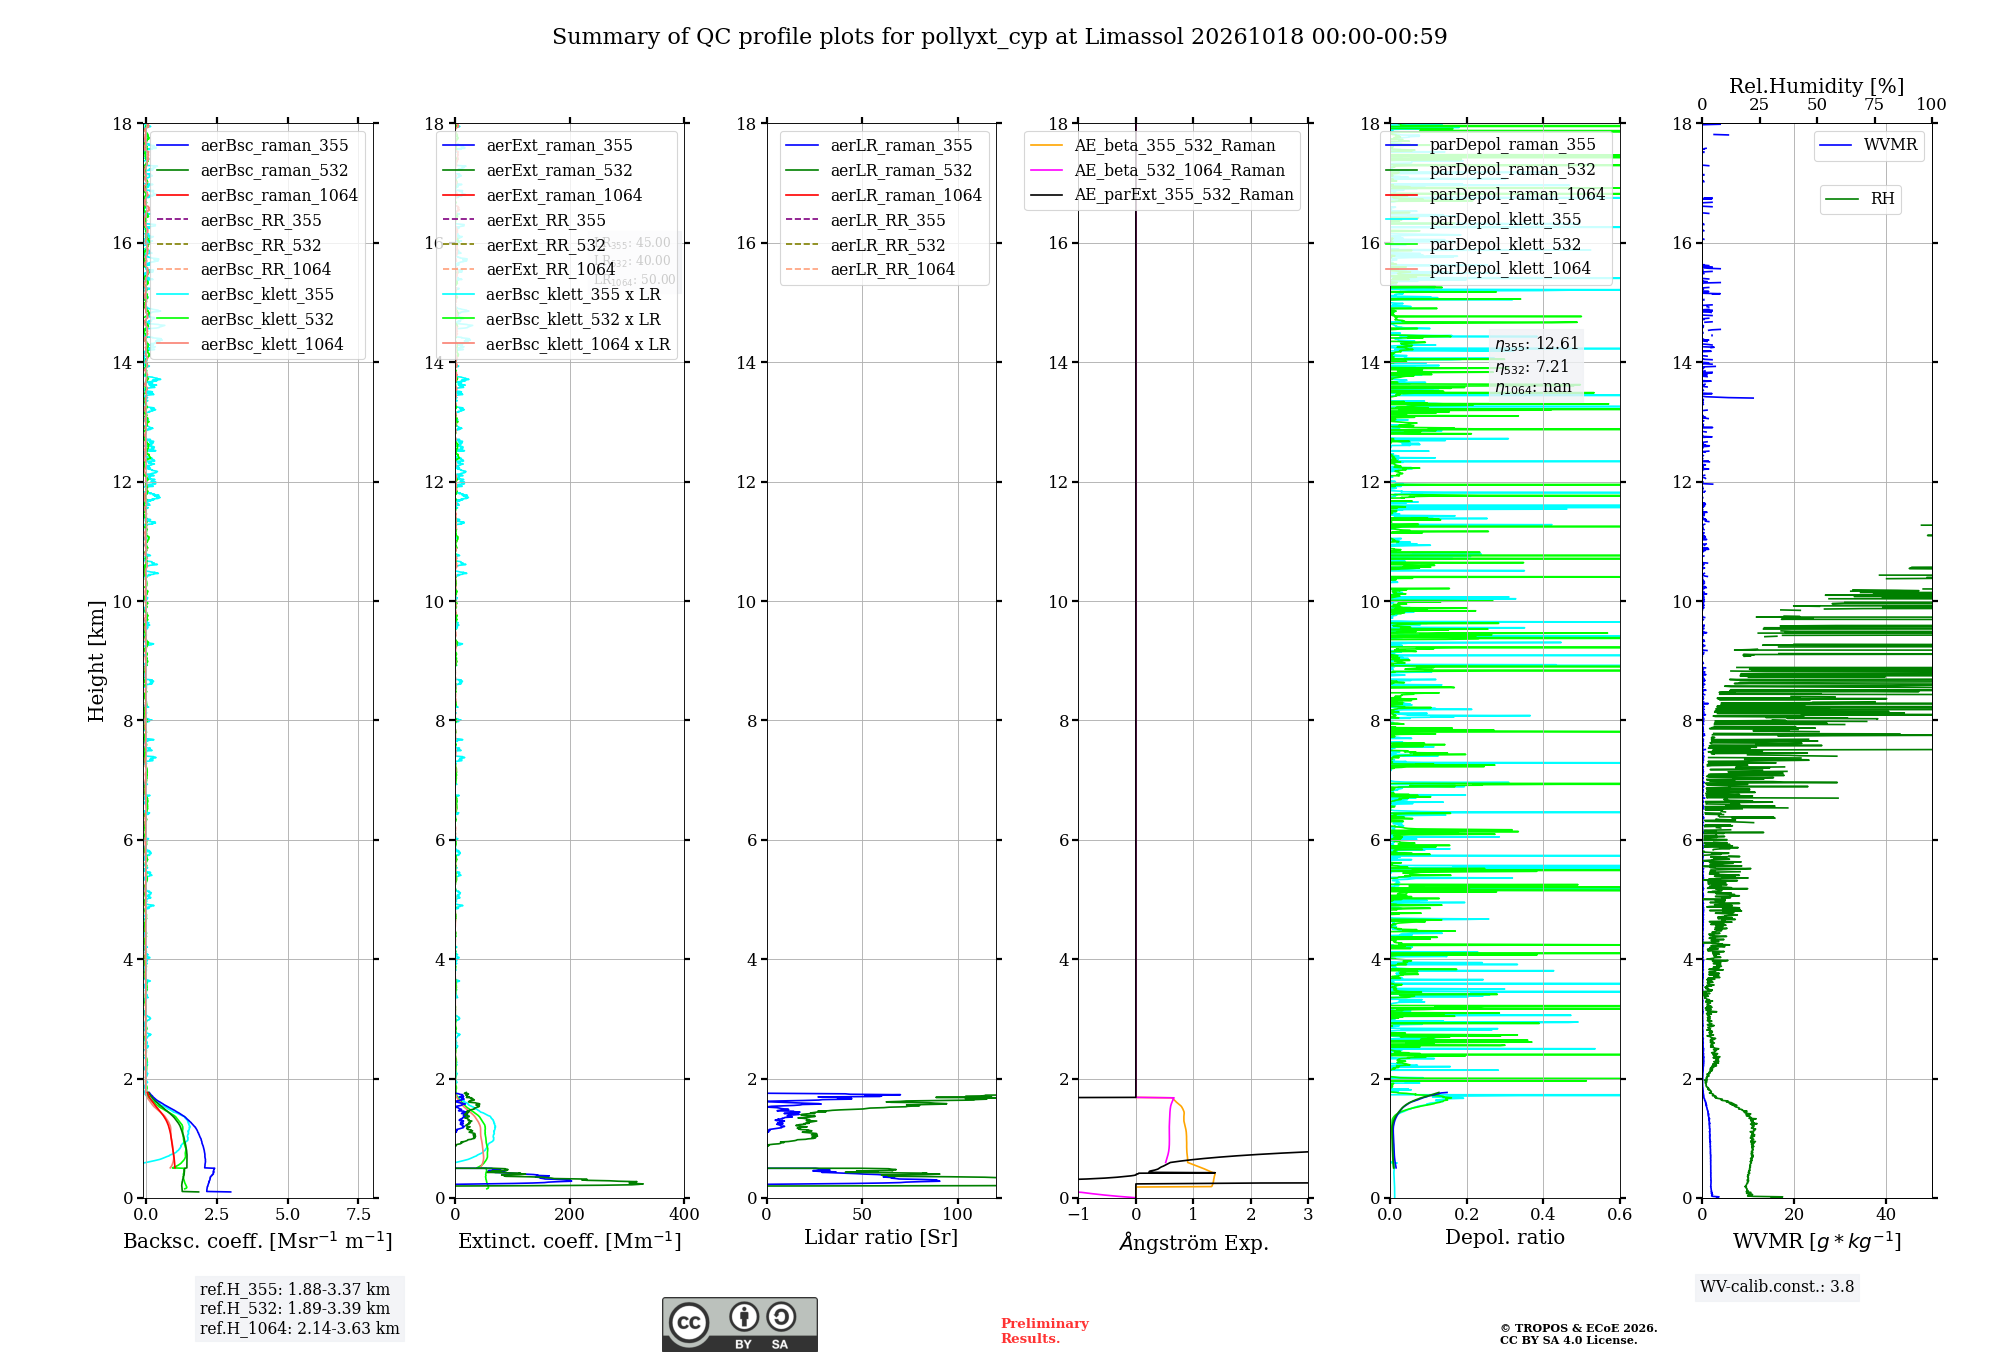
Task: Click legend entry aerExt_raman_355
Action: point(537,146)
